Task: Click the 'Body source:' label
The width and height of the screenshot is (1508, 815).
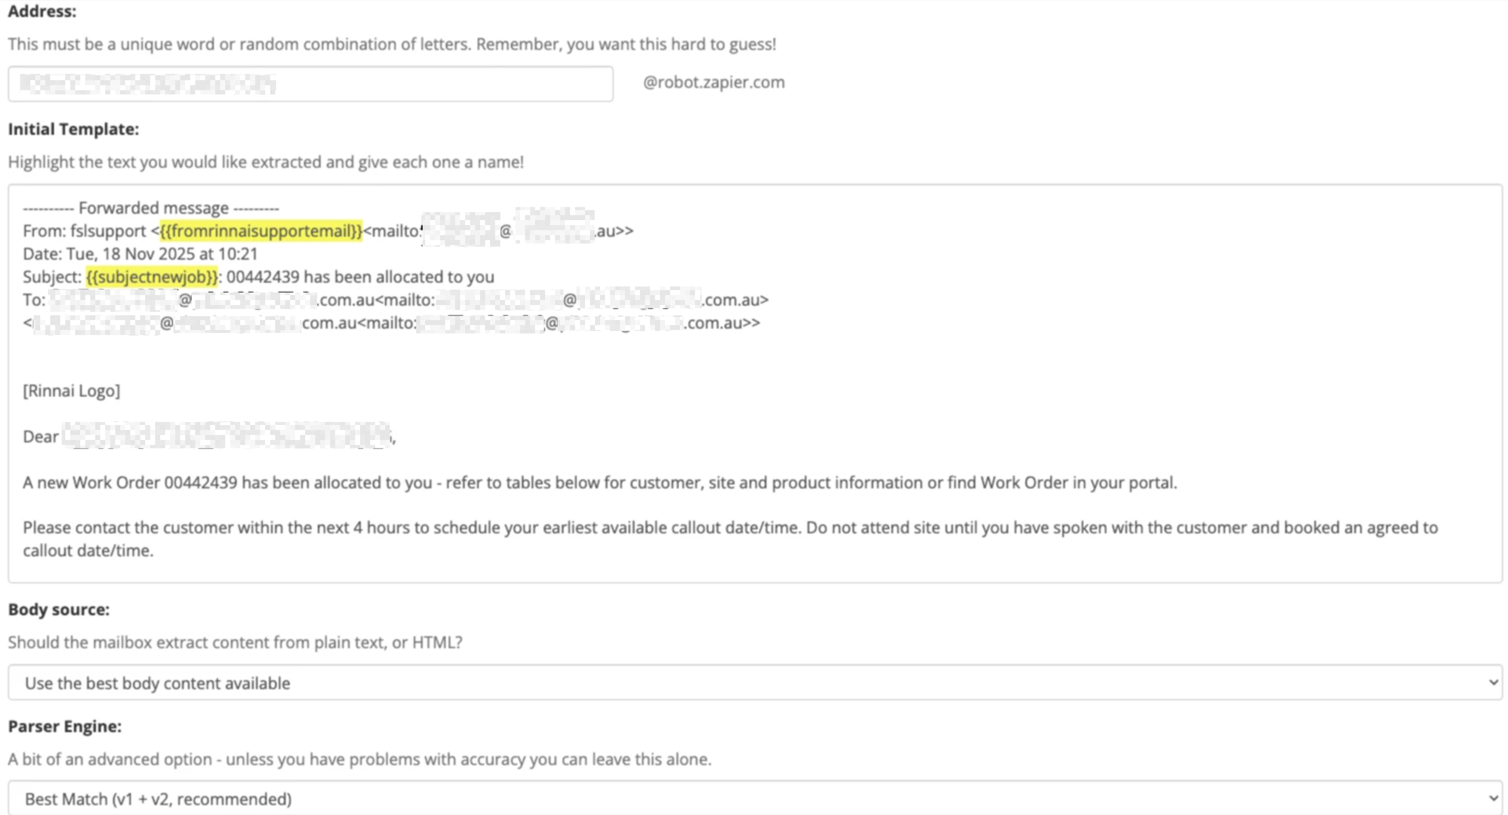Action: tap(59, 609)
